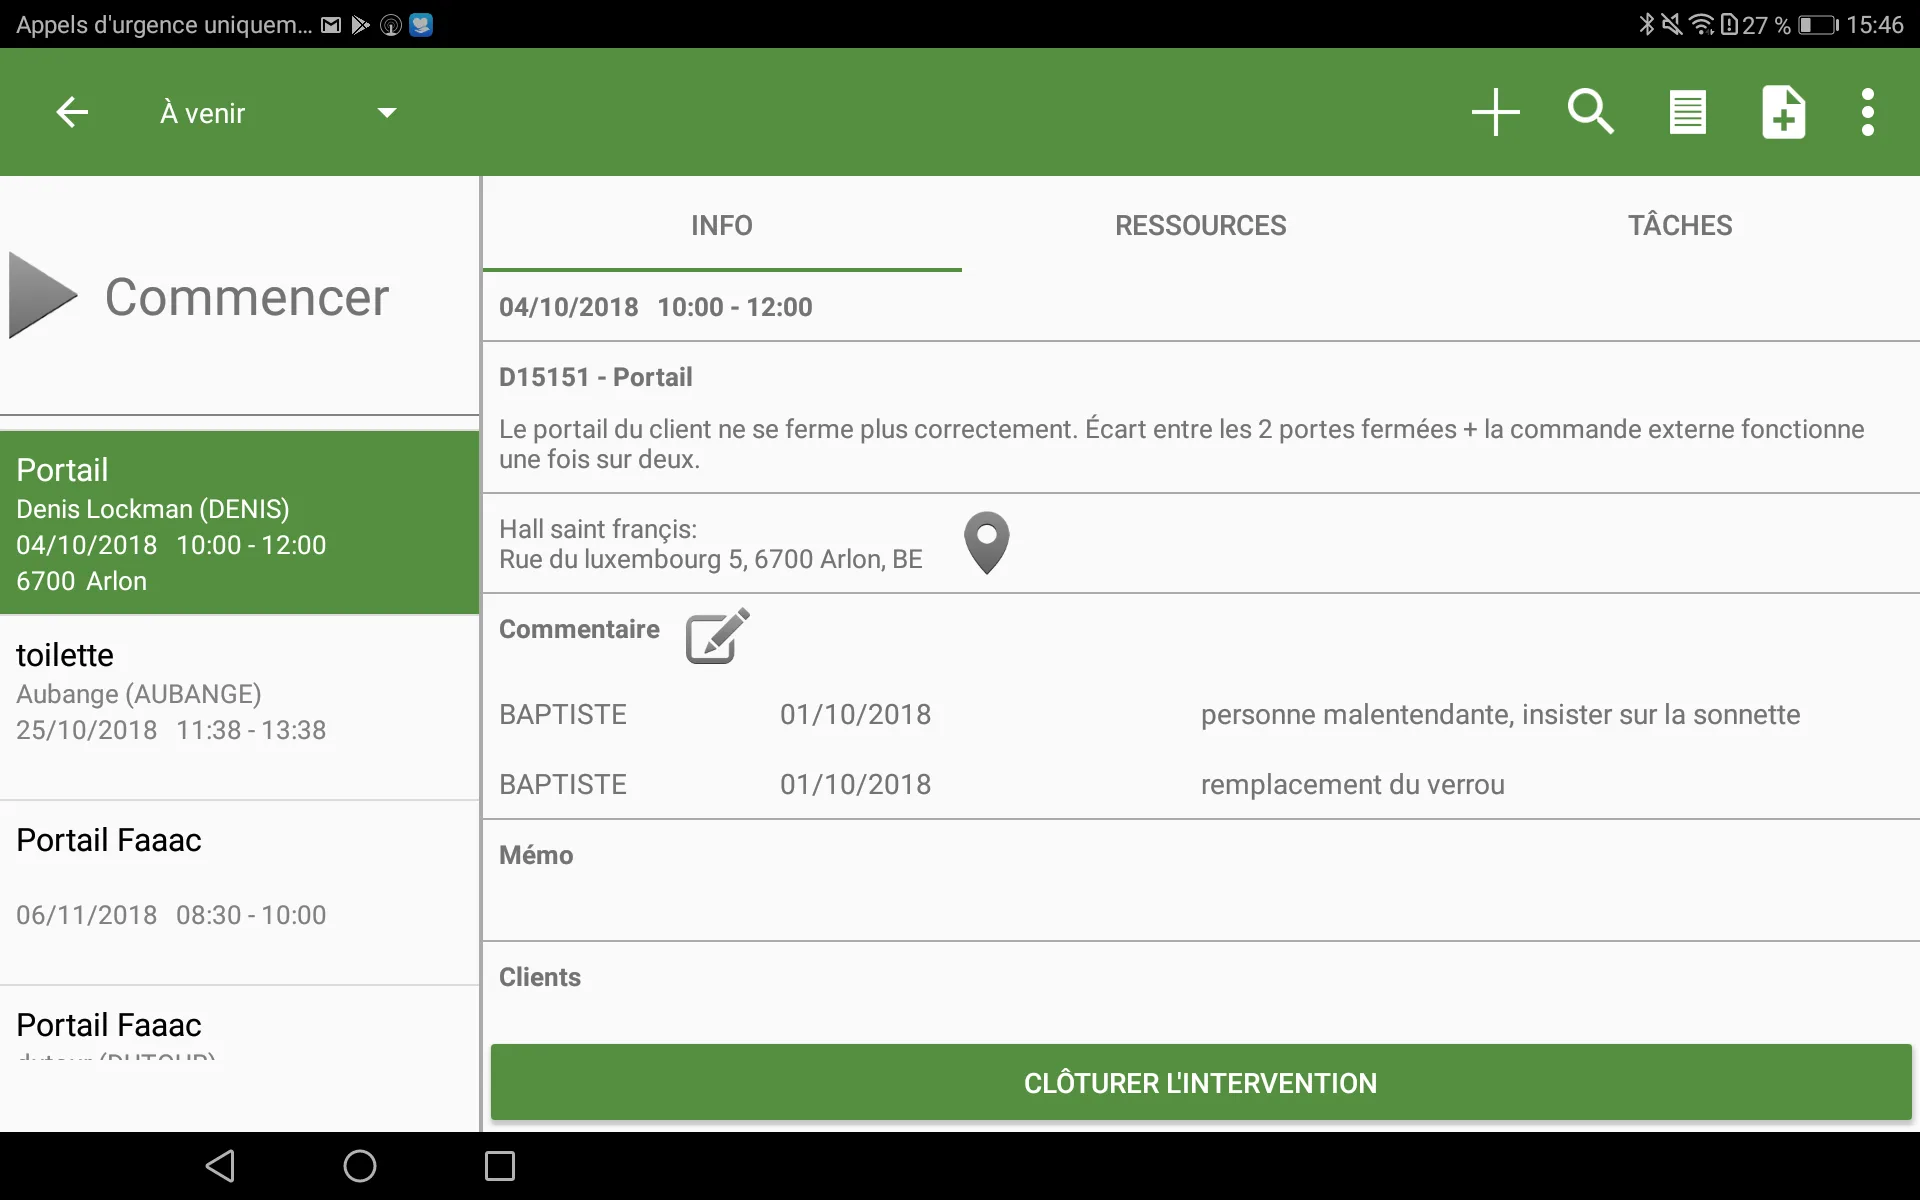The image size is (1920, 1200).
Task: Tap the Bluetooth status icon
Action: [x=1646, y=24]
